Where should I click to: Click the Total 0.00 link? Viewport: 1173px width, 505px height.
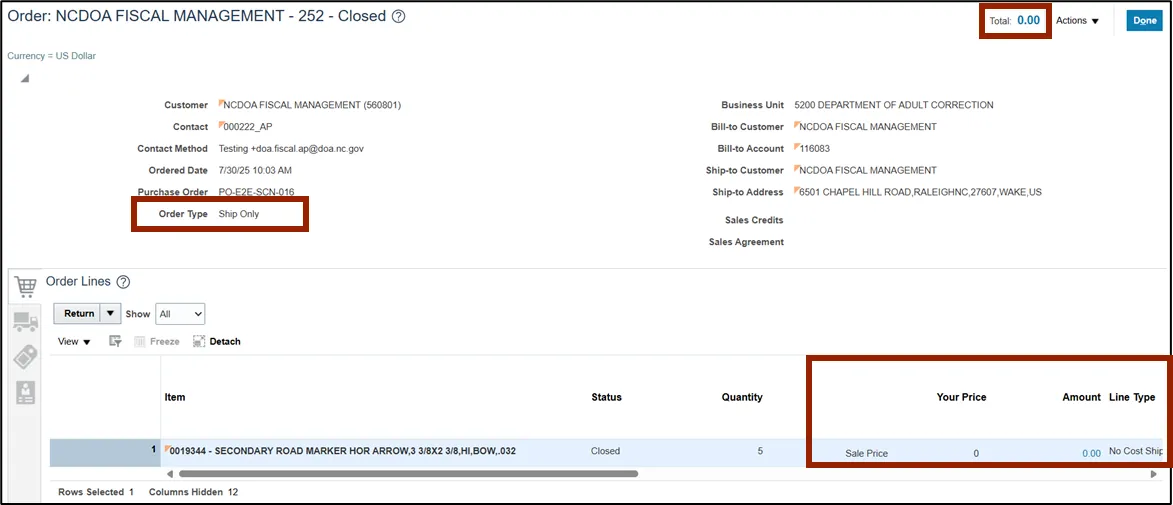(x=1029, y=20)
